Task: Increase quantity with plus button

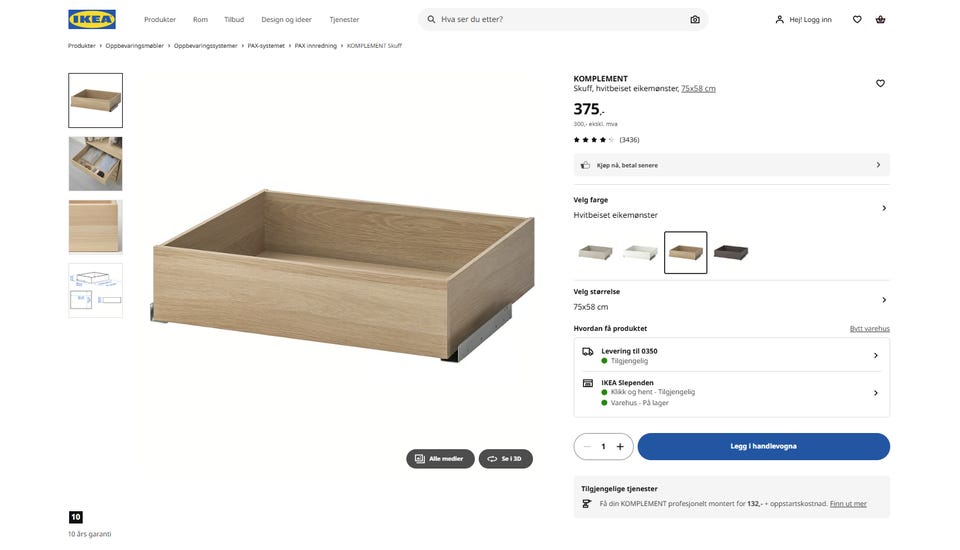Action: (x=620, y=447)
